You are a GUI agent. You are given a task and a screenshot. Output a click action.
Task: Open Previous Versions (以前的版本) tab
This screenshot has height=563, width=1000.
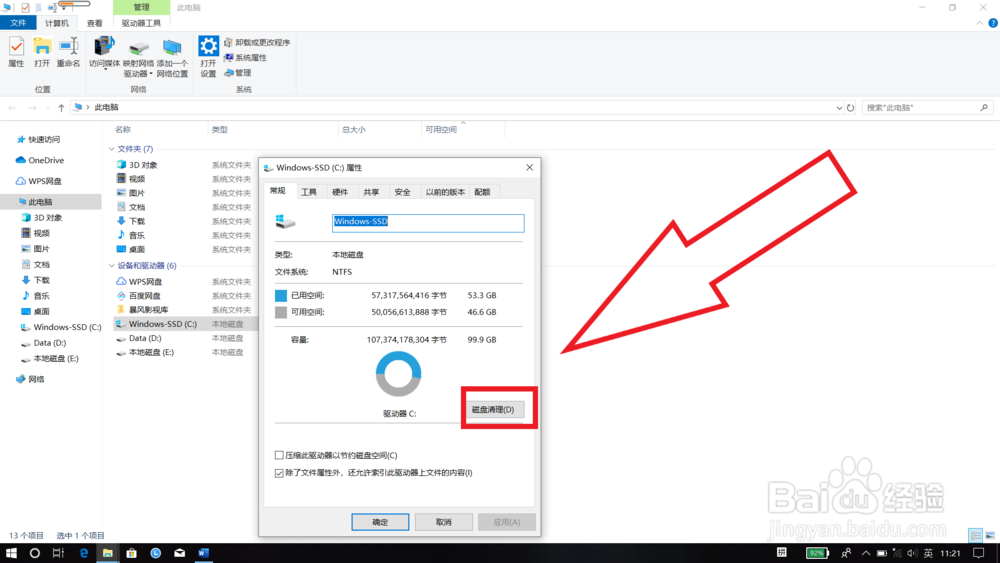445,192
